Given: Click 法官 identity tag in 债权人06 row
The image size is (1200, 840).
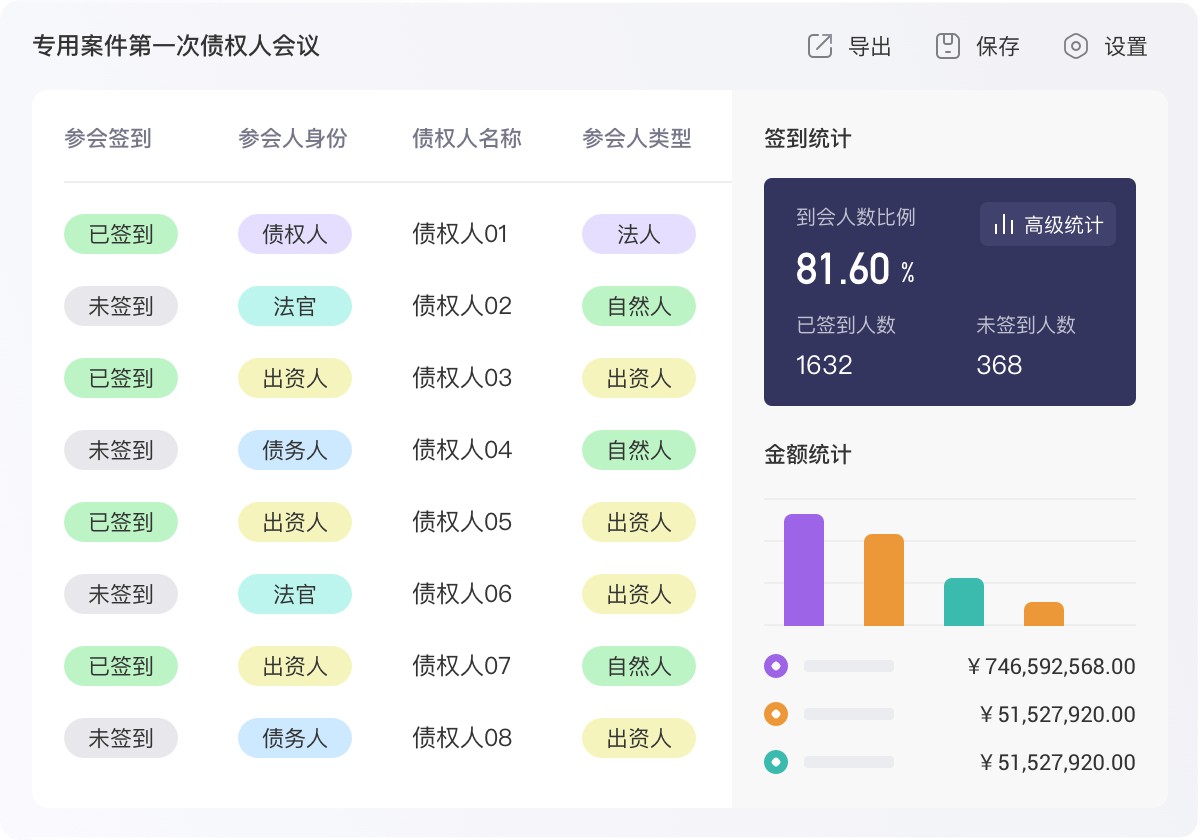Looking at the screenshot, I should 295,594.
